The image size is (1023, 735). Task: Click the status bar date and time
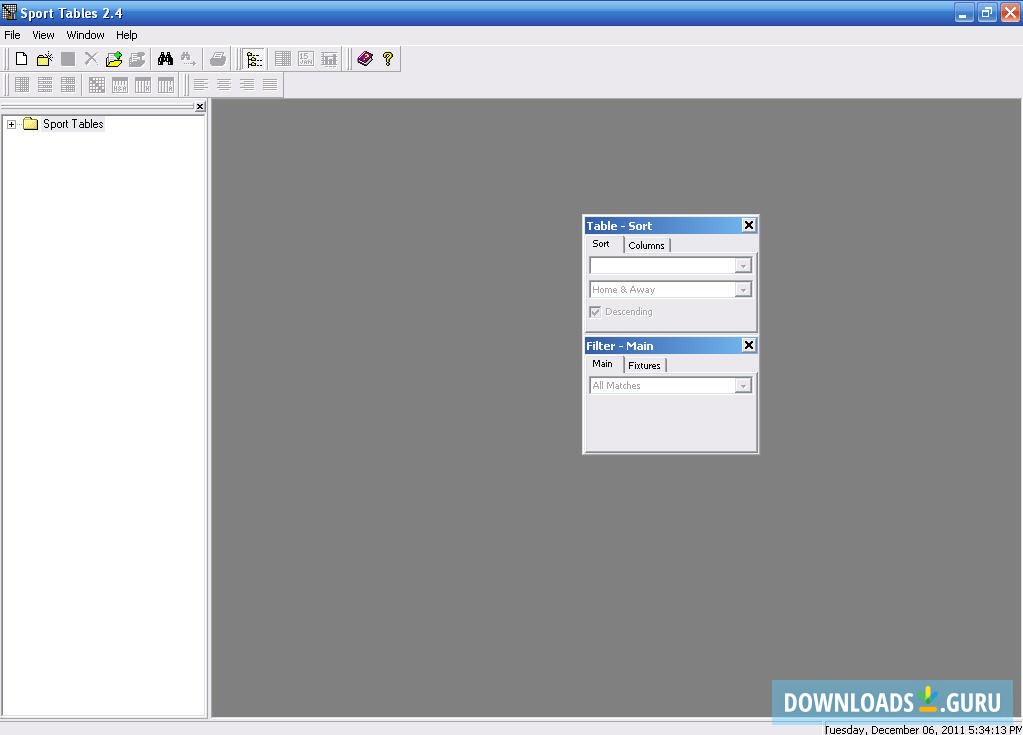pos(923,730)
